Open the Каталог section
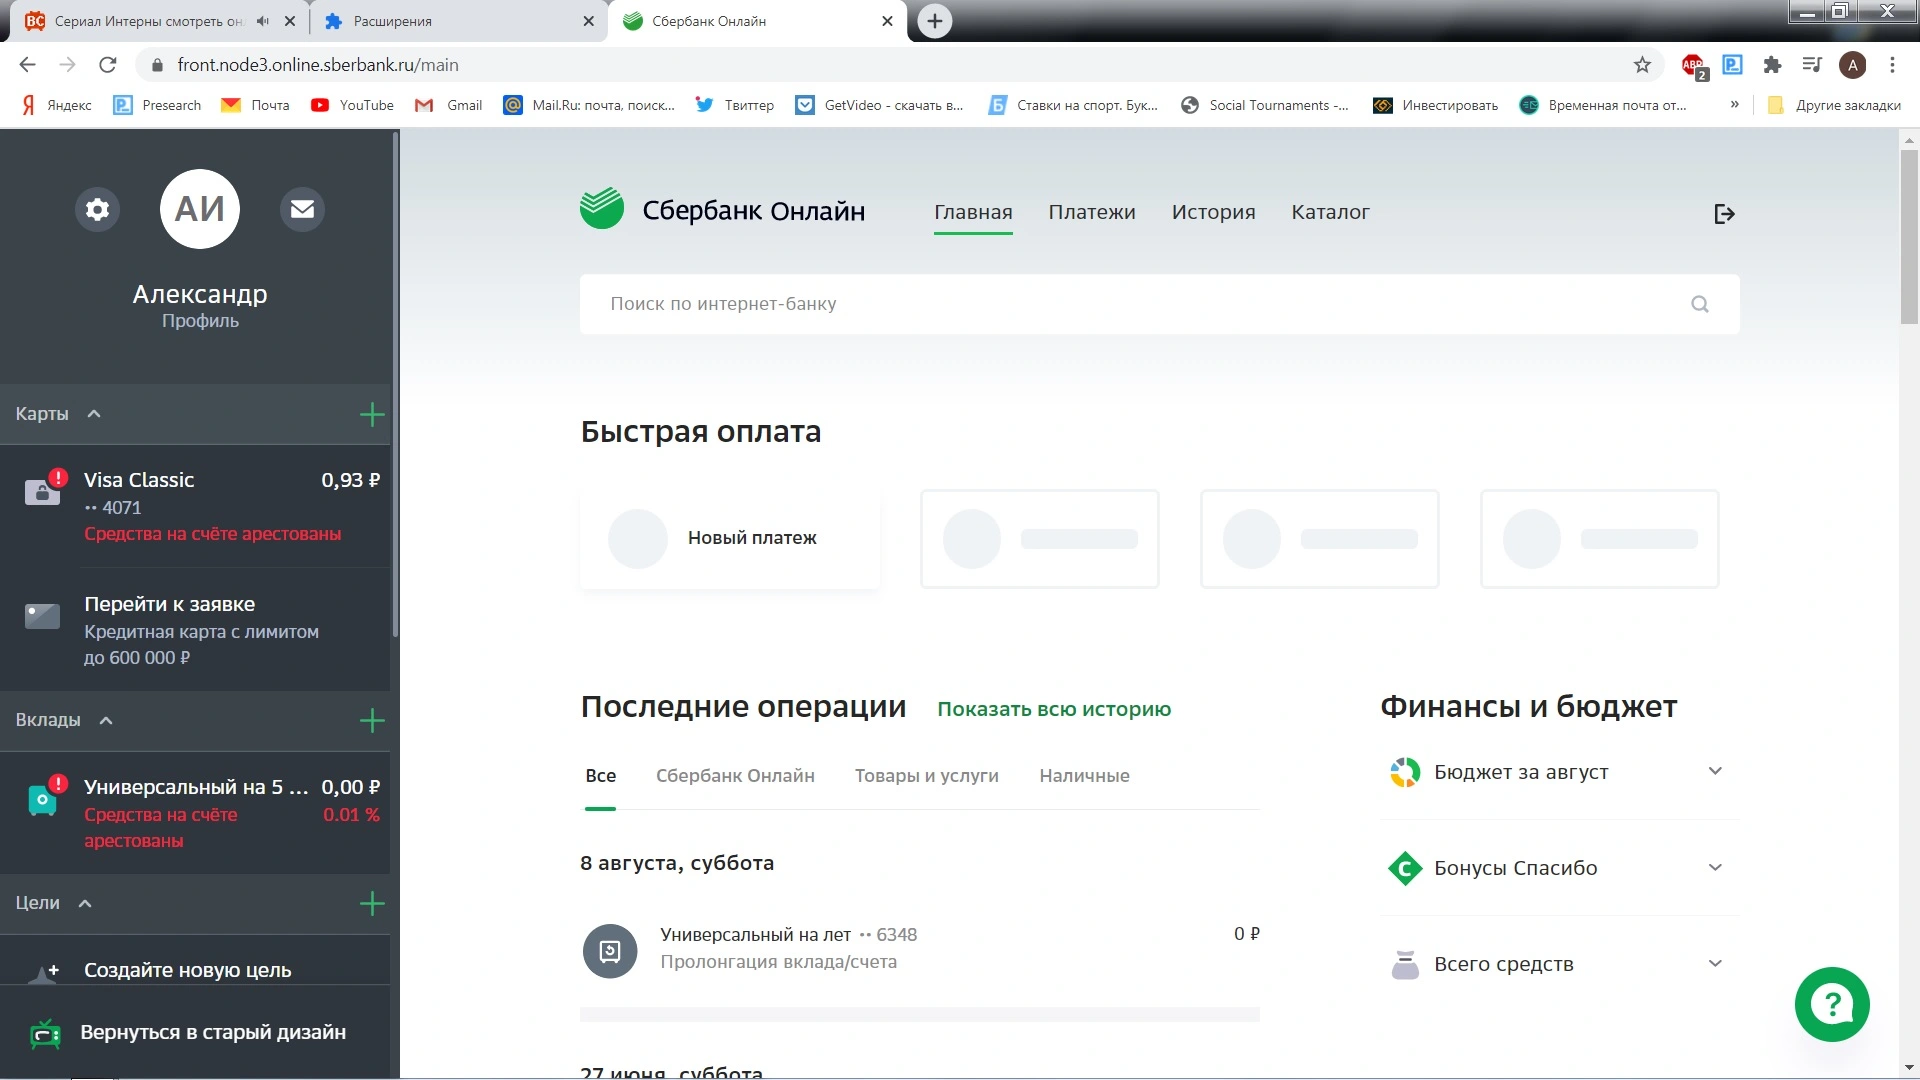The height and width of the screenshot is (1080, 1920). pos(1330,212)
